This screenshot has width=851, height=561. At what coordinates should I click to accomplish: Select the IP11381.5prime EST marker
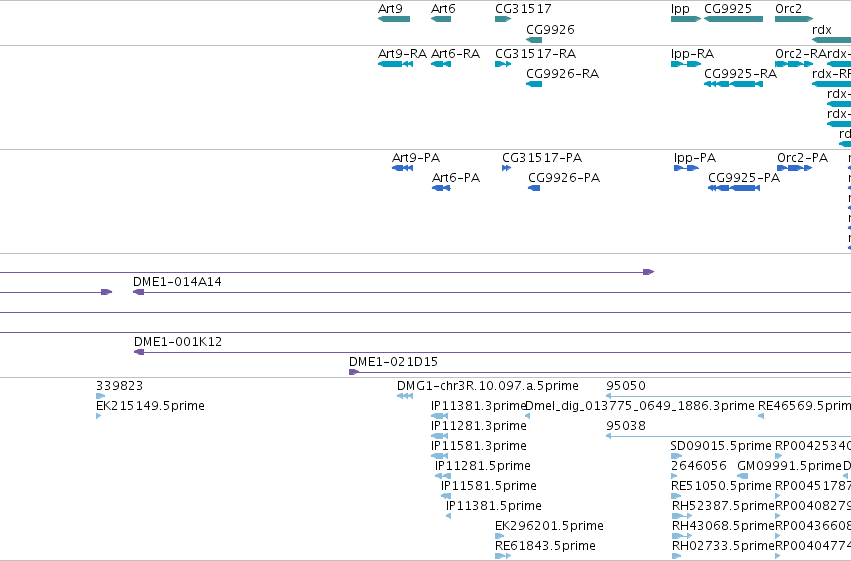pyautogui.click(x=448, y=516)
